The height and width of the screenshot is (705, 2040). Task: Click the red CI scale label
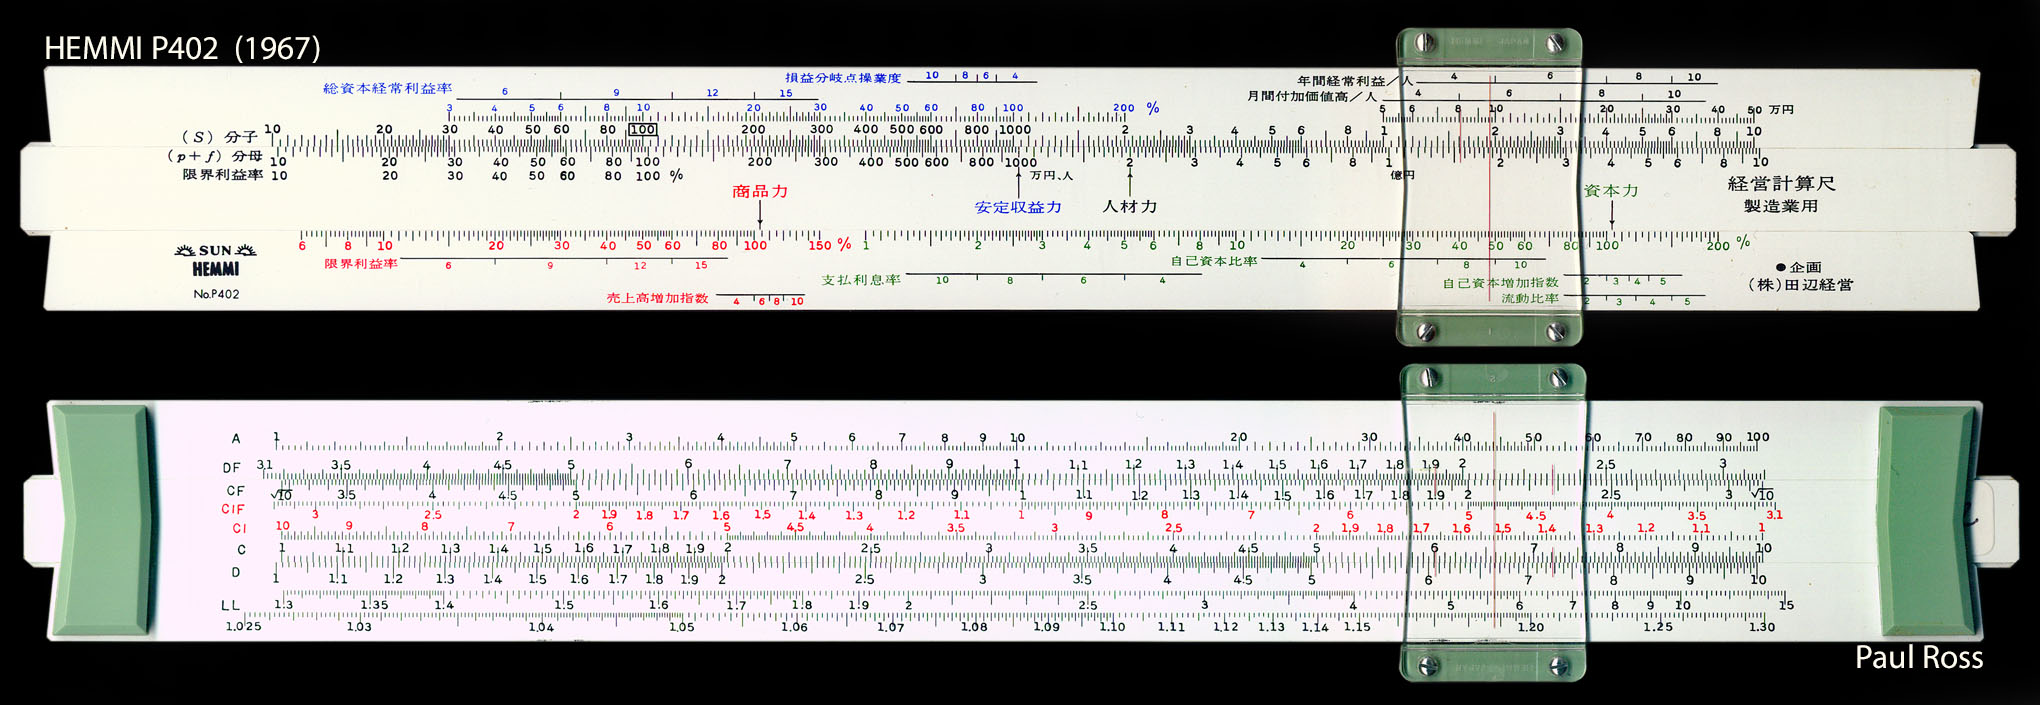pyautogui.click(x=239, y=528)
